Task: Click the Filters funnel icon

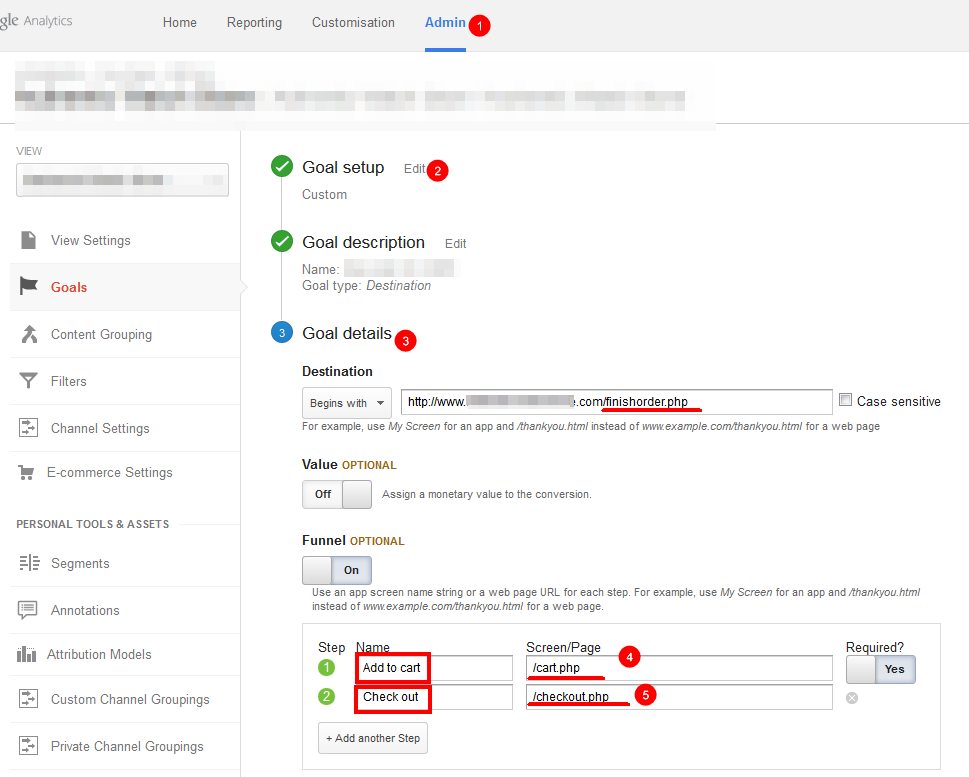Action: pyautogui.click(x=29, y=381)
